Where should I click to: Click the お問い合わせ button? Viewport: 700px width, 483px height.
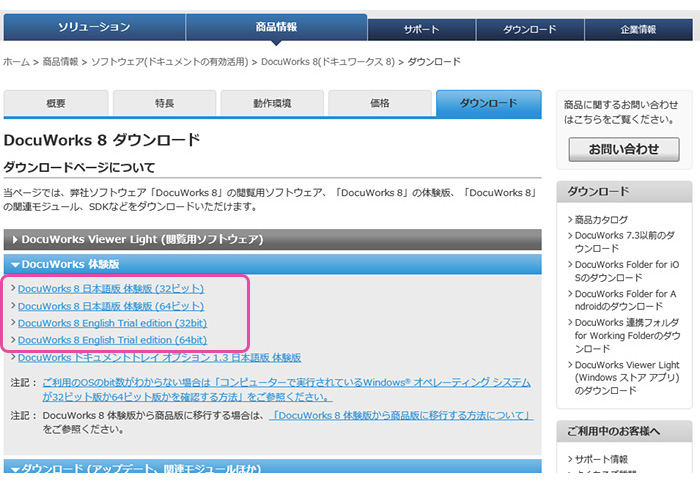point(624,149)
